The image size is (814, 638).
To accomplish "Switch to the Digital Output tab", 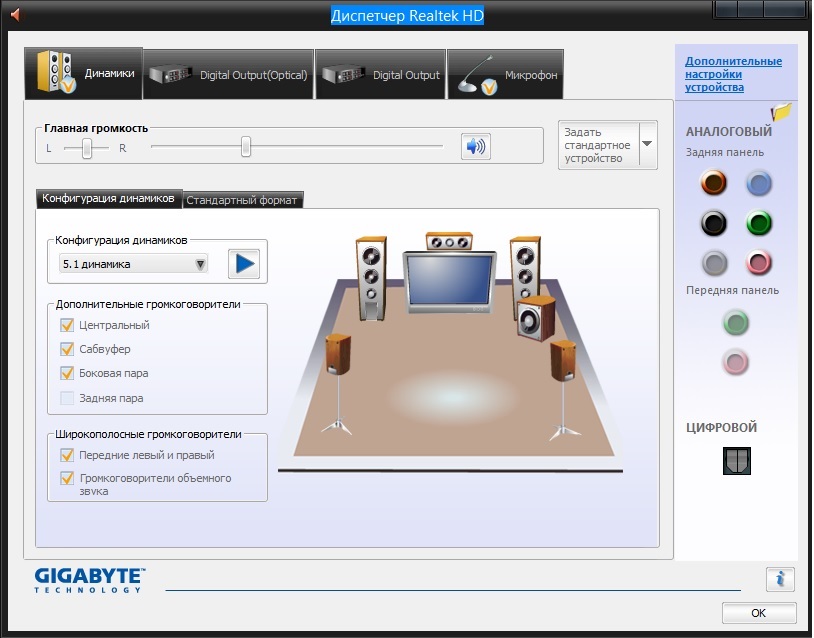I will click(381, 74).
